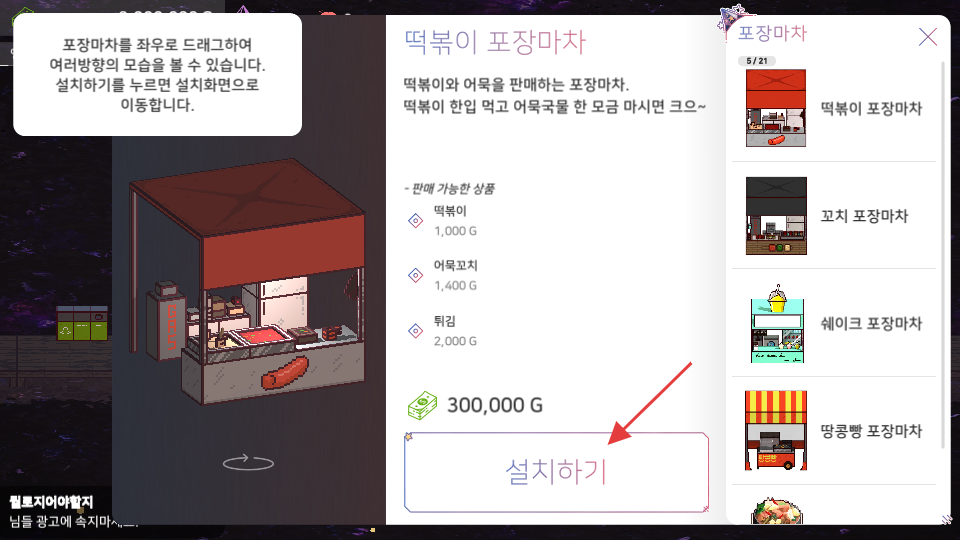The image size is (960, 540).
Task: Click the 쉐이크 포장마차 list label
Action: [871, 323]
